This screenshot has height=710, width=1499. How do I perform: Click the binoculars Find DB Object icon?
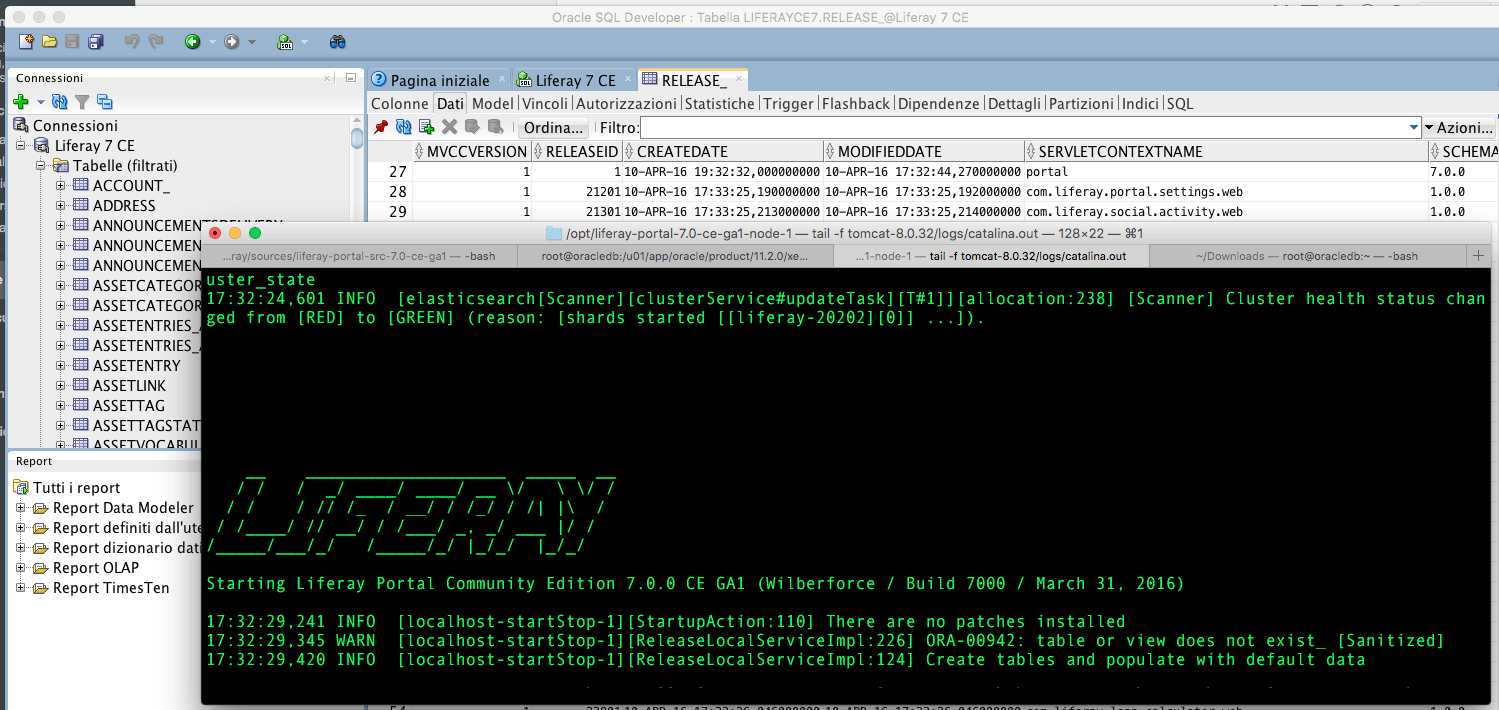tap(338, 42)
